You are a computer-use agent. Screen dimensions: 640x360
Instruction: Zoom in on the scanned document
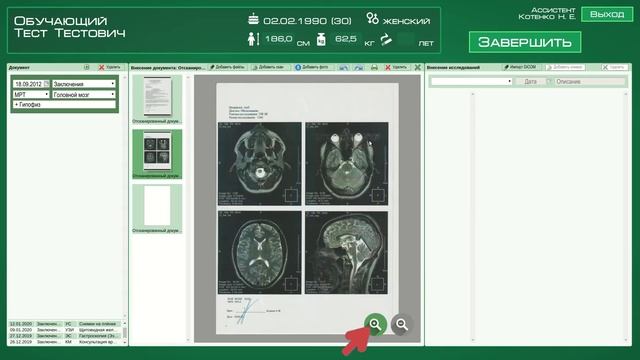click(x=376, y=324)
